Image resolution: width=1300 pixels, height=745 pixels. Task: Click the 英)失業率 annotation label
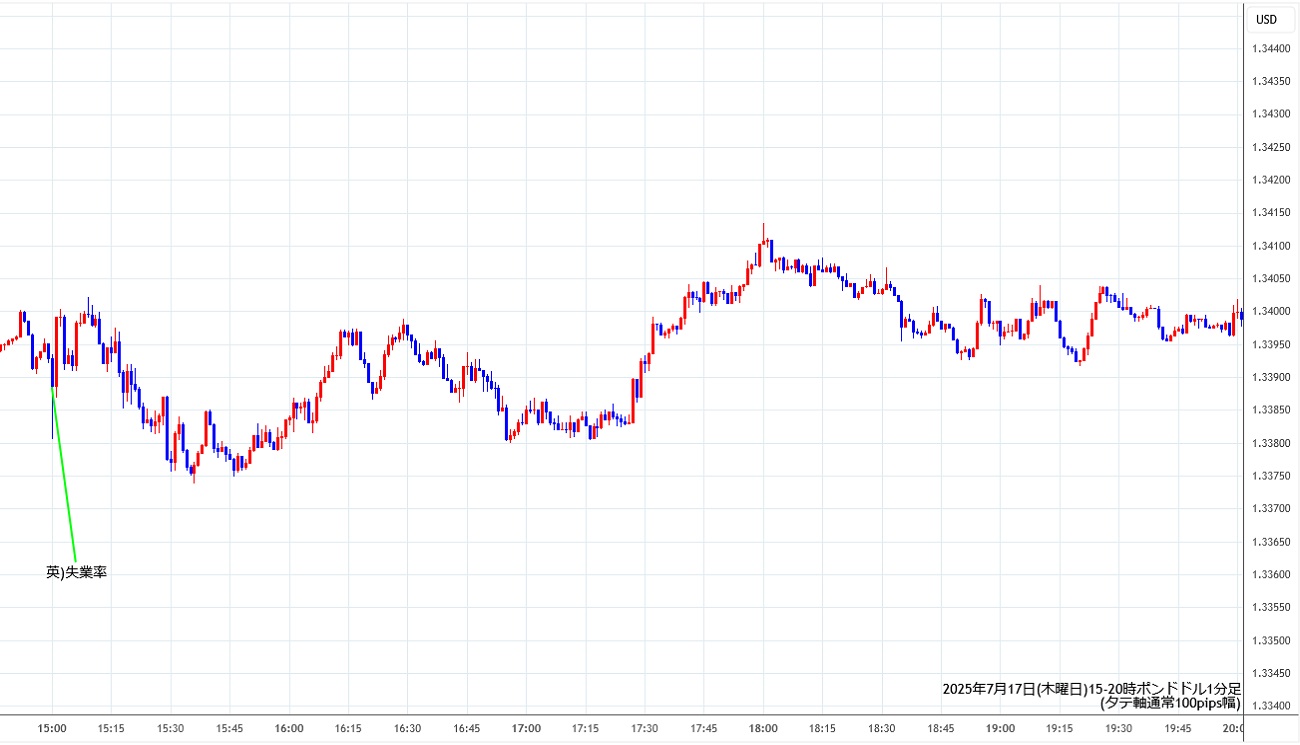76,572
